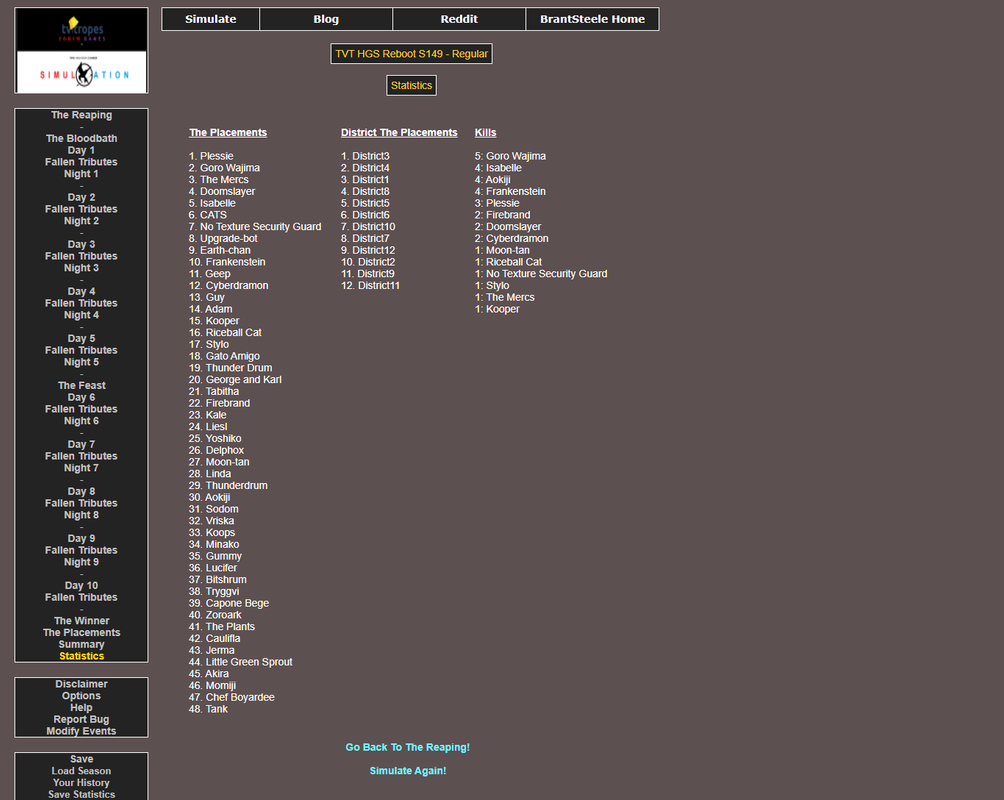Open The Winner page in sidebar
Image resolution: width=1004 pixels, height=800 pixels.
[x=81, y=621]
